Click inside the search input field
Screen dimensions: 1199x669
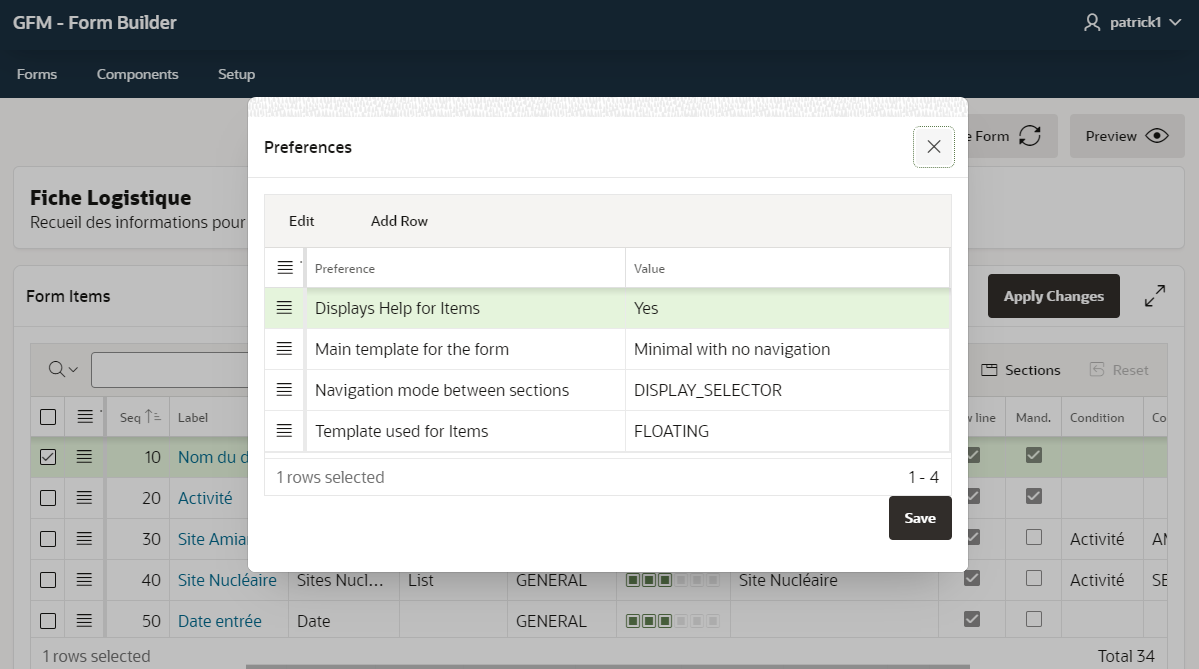click(170, 369)
